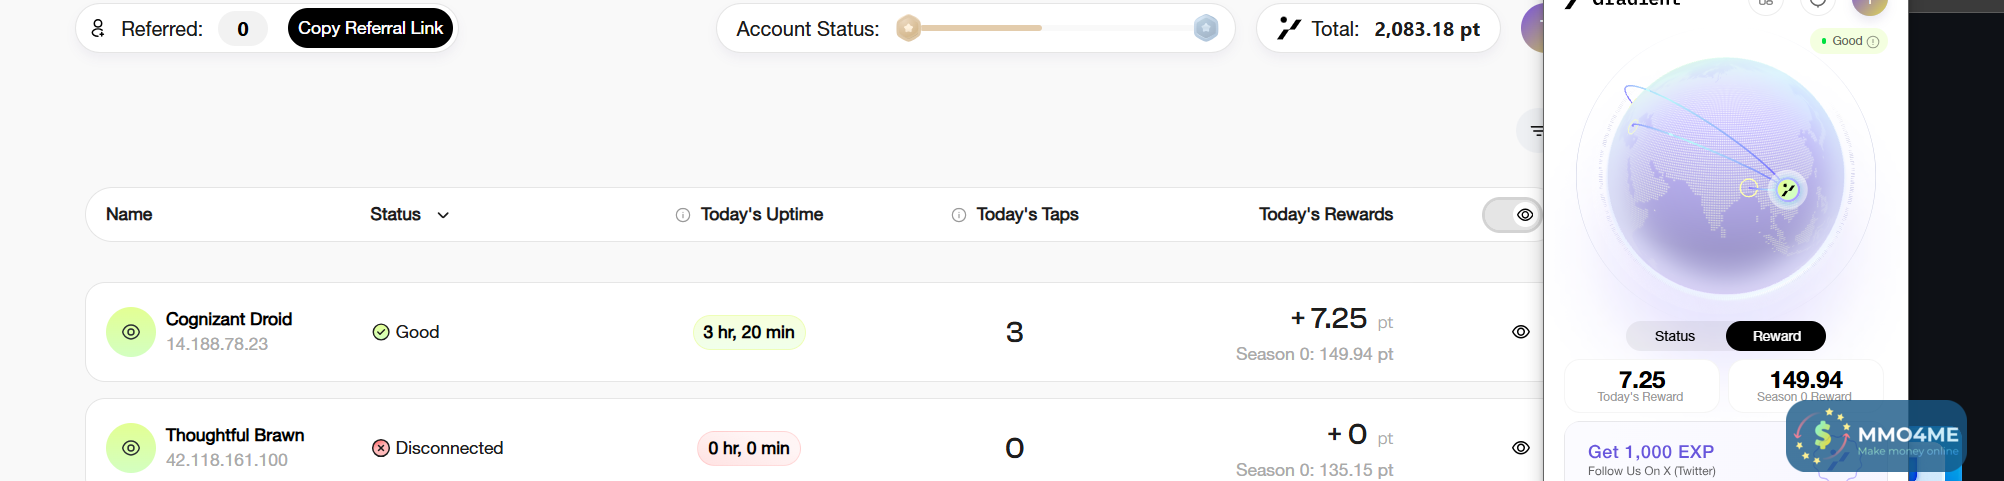
Task: Click the MMO4ME watermark badge
Action: [x=1876, y=436]
